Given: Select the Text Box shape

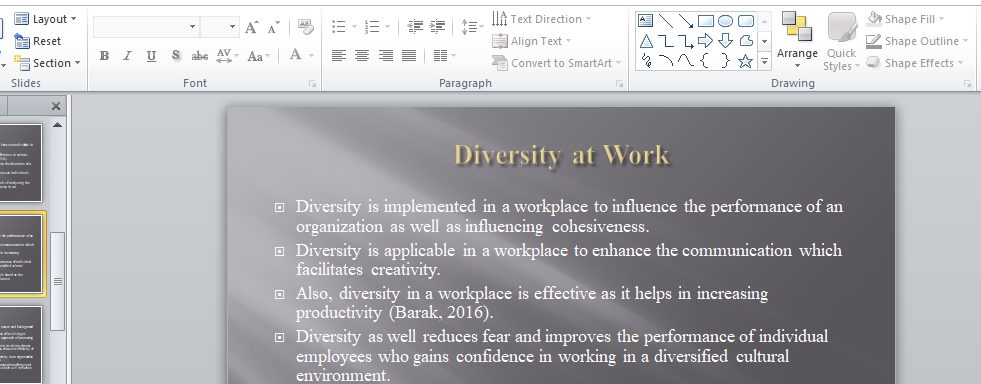Looking at the screenshot, I should 646,21.
